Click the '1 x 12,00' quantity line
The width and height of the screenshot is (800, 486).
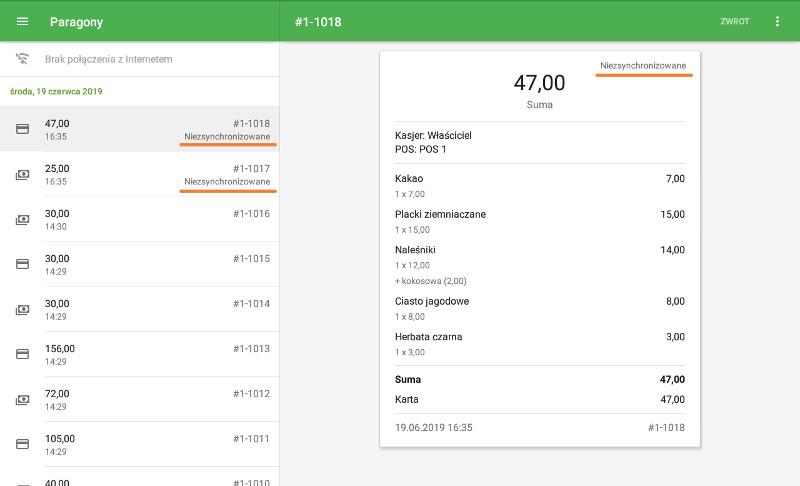point(412,265)
